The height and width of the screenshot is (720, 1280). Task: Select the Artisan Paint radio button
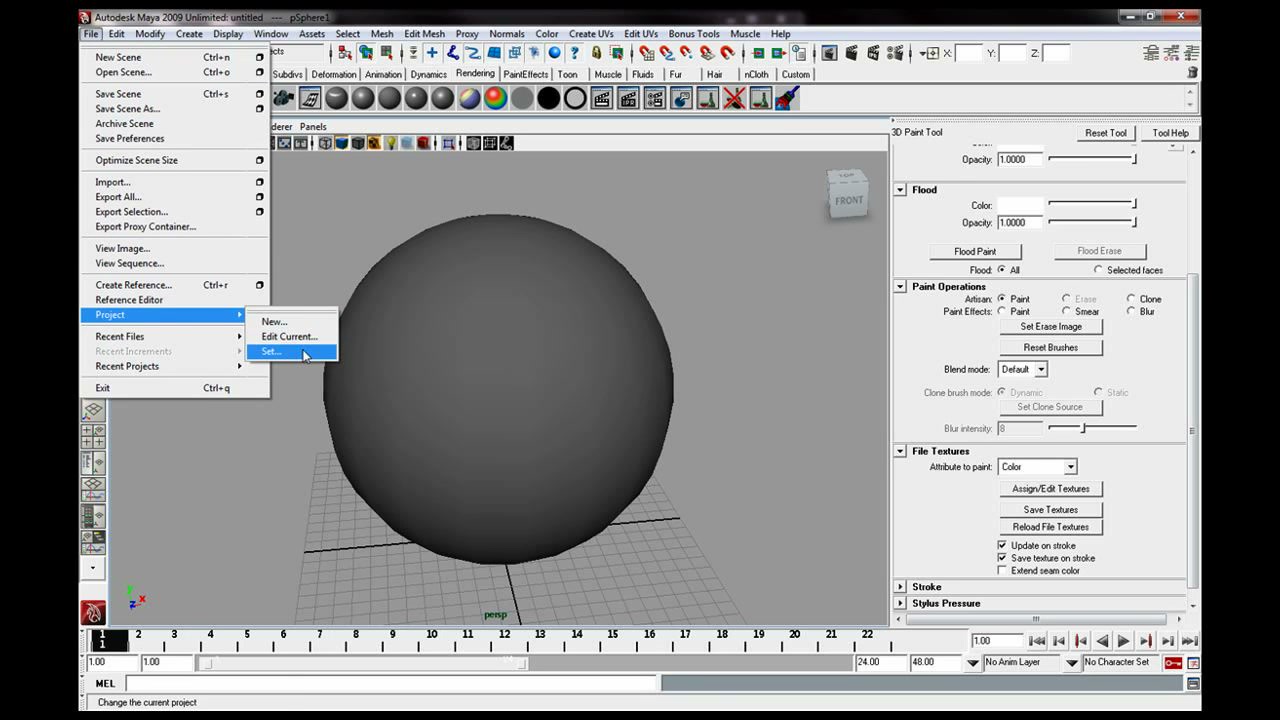tap(1001, 299)
